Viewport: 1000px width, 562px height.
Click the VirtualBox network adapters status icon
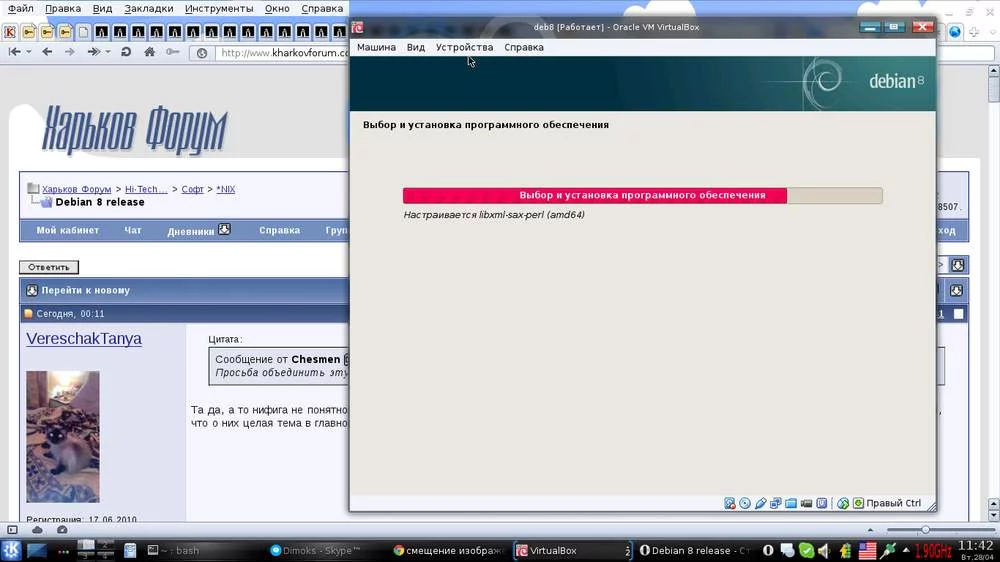776,503
